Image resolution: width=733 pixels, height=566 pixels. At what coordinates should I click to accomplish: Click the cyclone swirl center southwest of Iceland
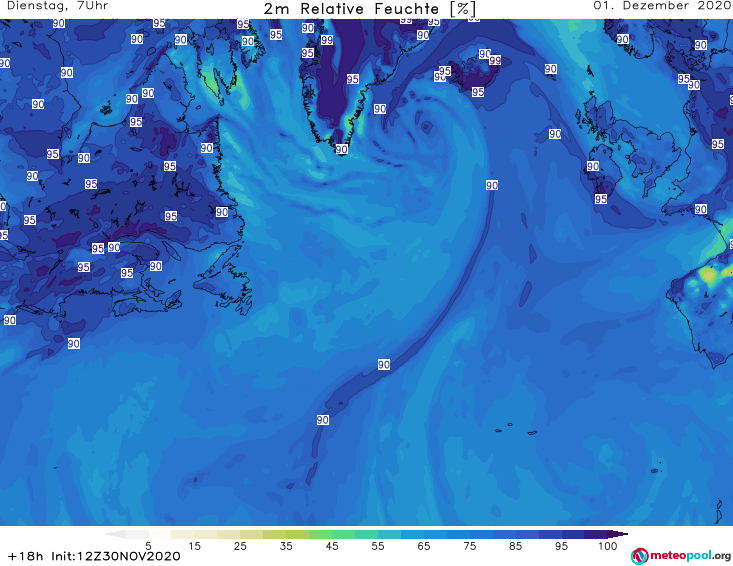pos(426,126)
